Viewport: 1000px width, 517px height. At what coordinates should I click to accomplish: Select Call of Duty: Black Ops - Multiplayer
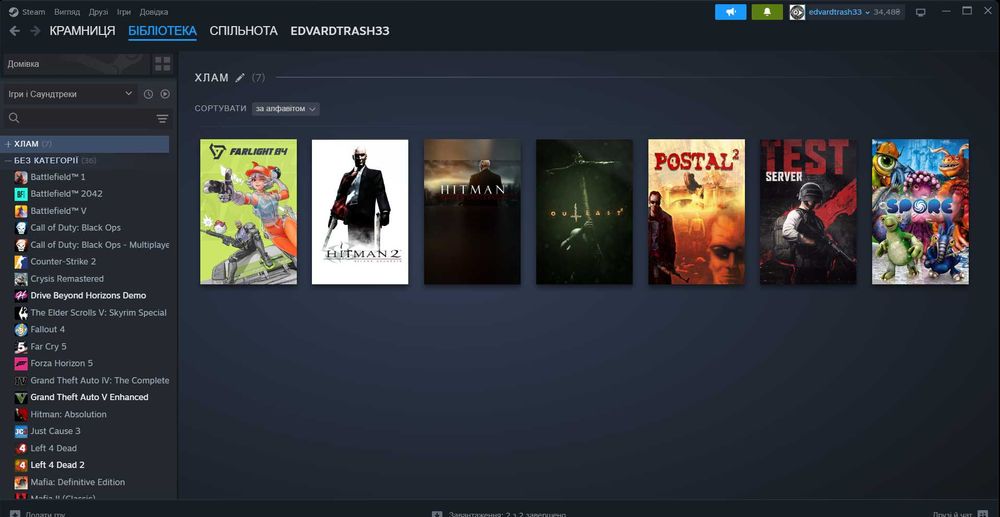coord(99,245)
